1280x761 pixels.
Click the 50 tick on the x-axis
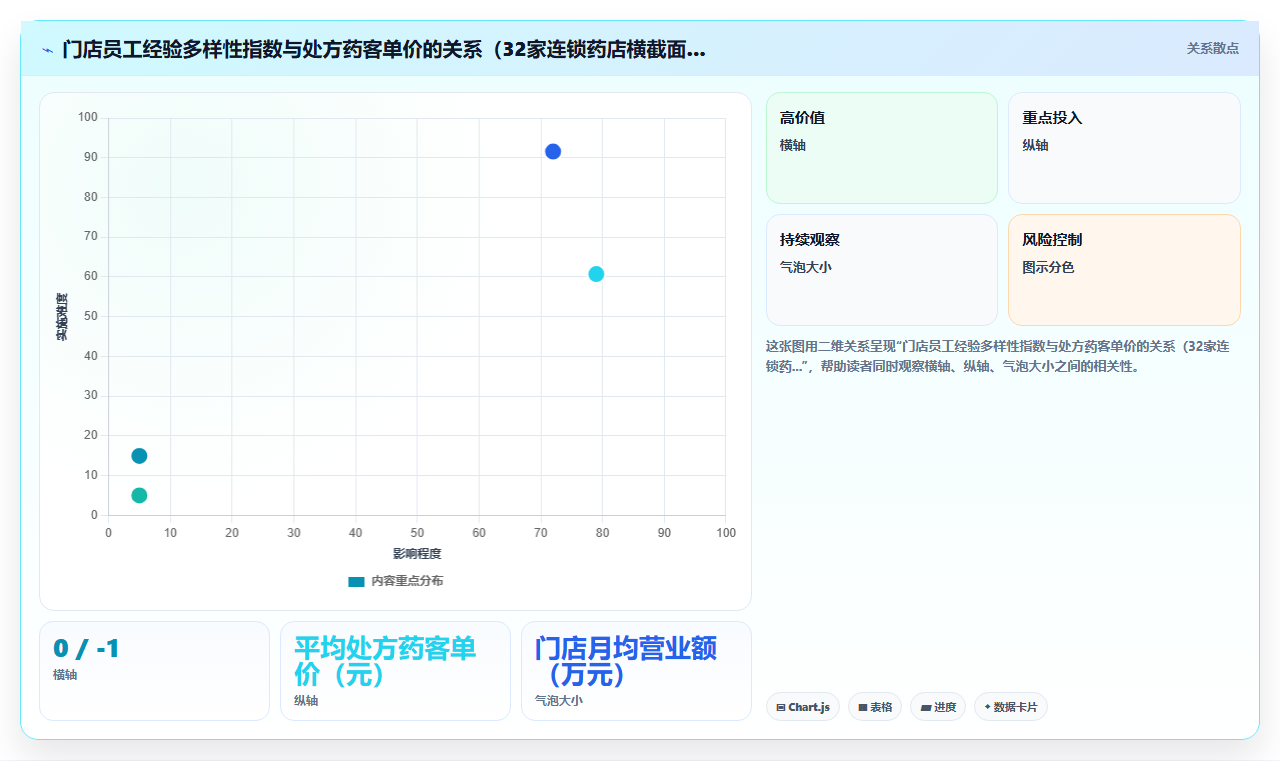tap(417, 533)
